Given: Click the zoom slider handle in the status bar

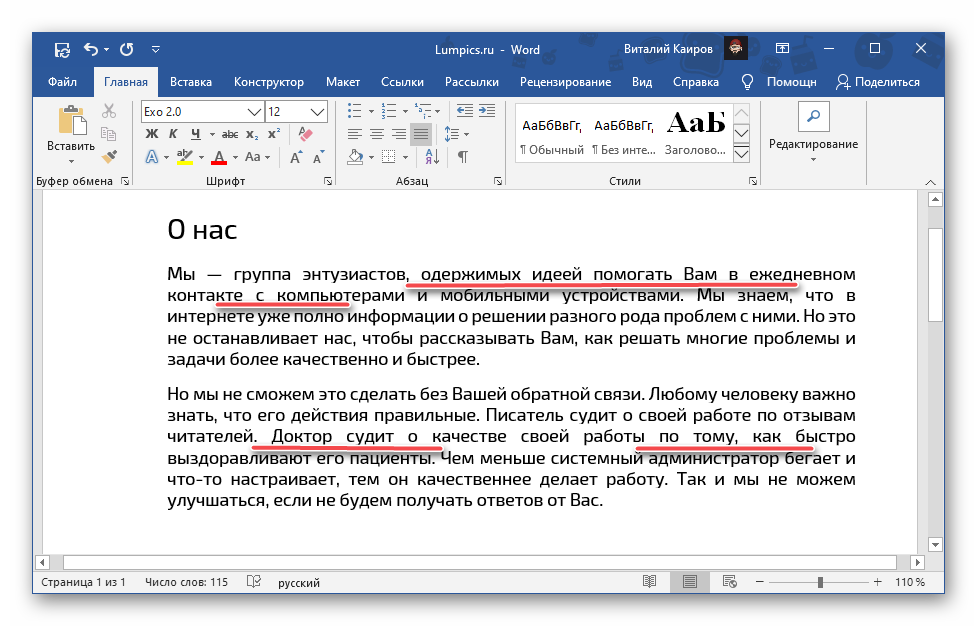Looking at the screenshot, I should tap(820, 582).
